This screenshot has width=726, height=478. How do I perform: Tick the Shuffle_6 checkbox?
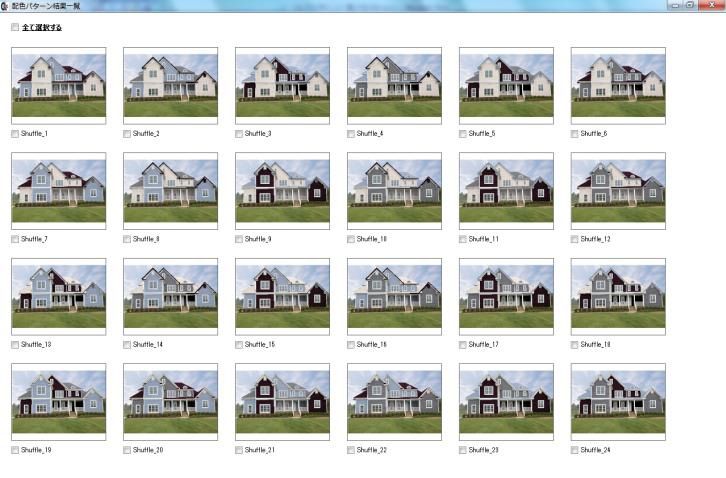click(x=575, y=134)
